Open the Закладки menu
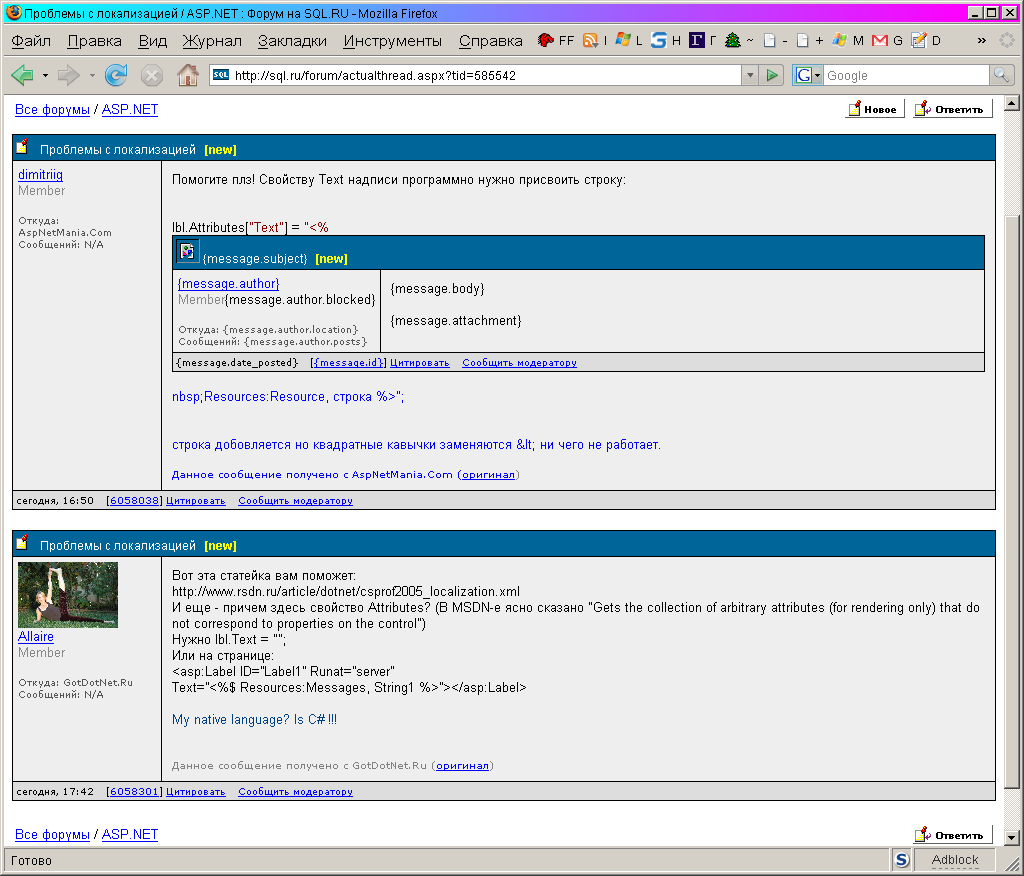Image resolution: width=1024 pixels, height=876 pixels. (x=292, y=41)
